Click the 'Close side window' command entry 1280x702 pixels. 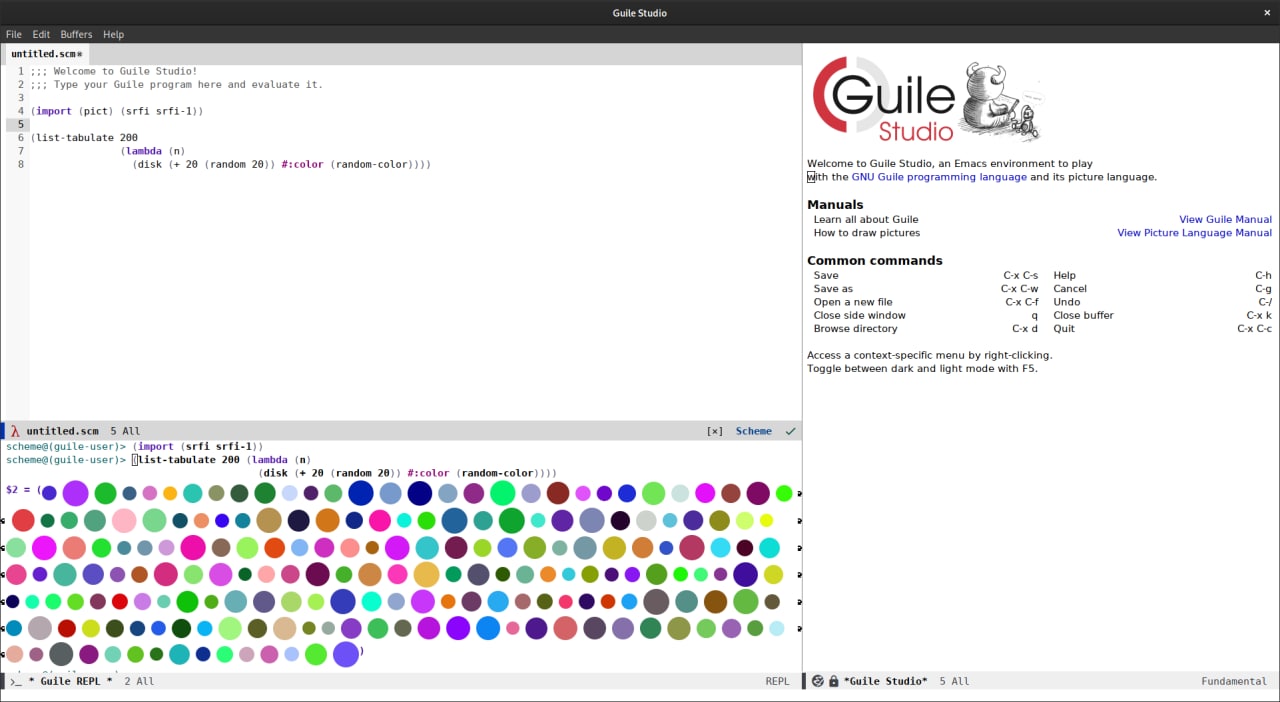tap(860, 315)
